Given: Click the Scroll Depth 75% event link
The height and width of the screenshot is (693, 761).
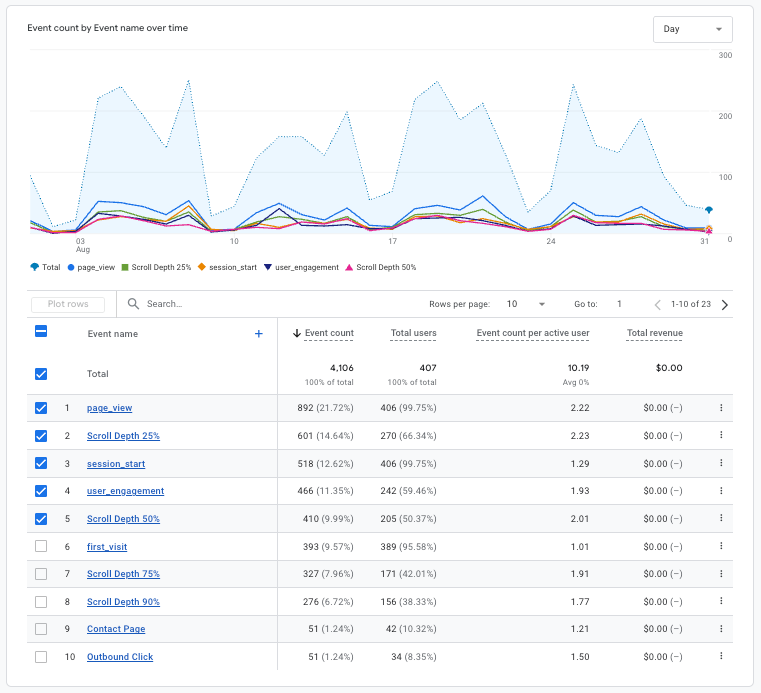Looking at the screenshot, I should coord(123,574).
